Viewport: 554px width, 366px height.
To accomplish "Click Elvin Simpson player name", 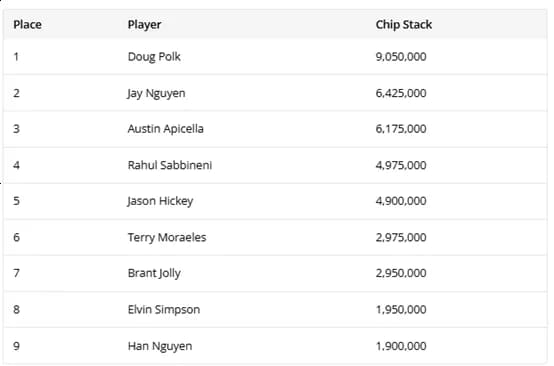I will pyautogui.click(x=164, y=310).
